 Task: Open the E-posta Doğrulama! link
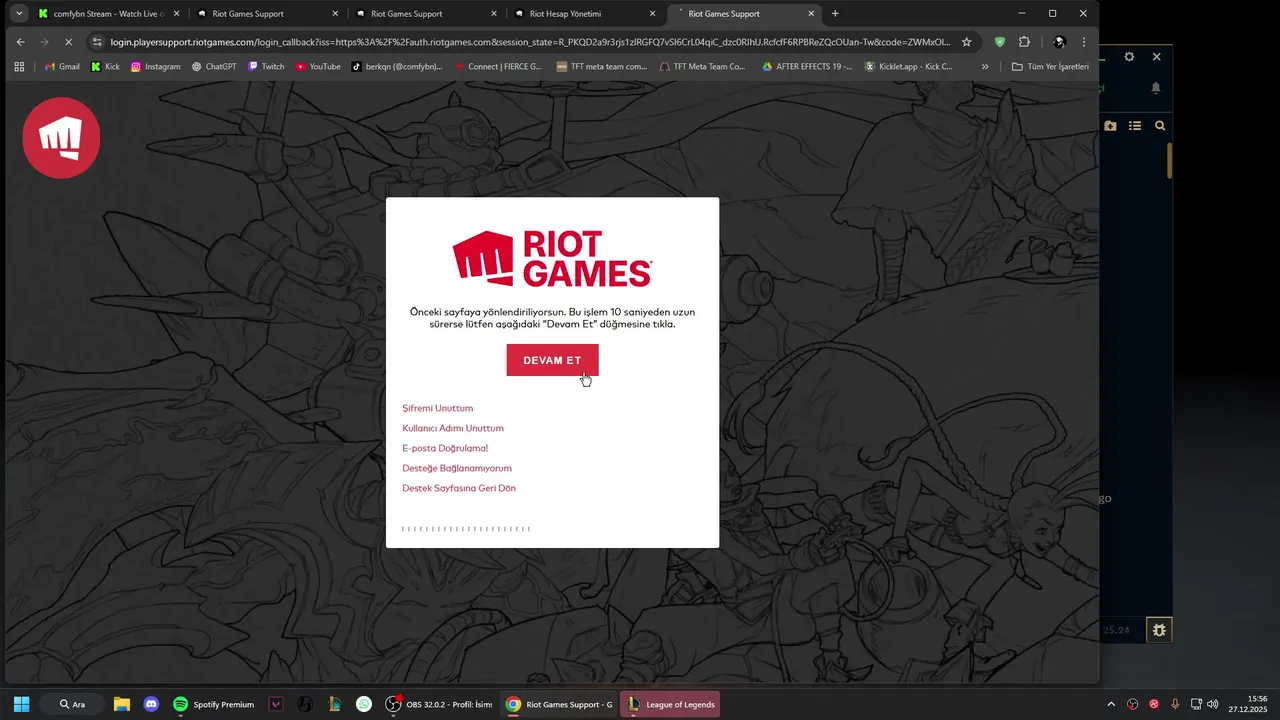pos(445,448)
